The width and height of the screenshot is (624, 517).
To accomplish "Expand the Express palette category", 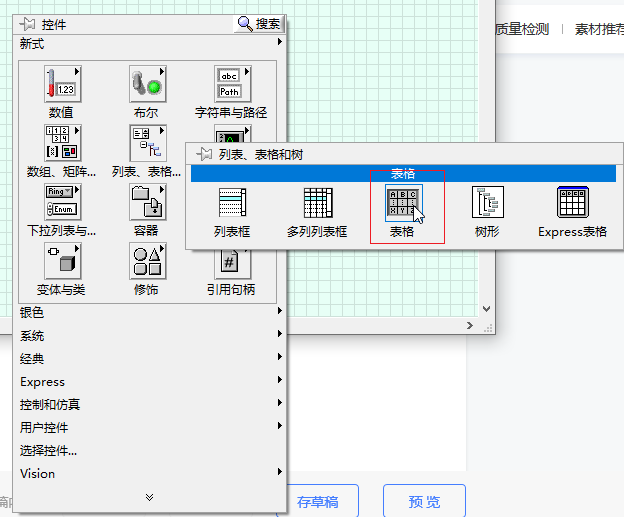I will pos(150,382).
